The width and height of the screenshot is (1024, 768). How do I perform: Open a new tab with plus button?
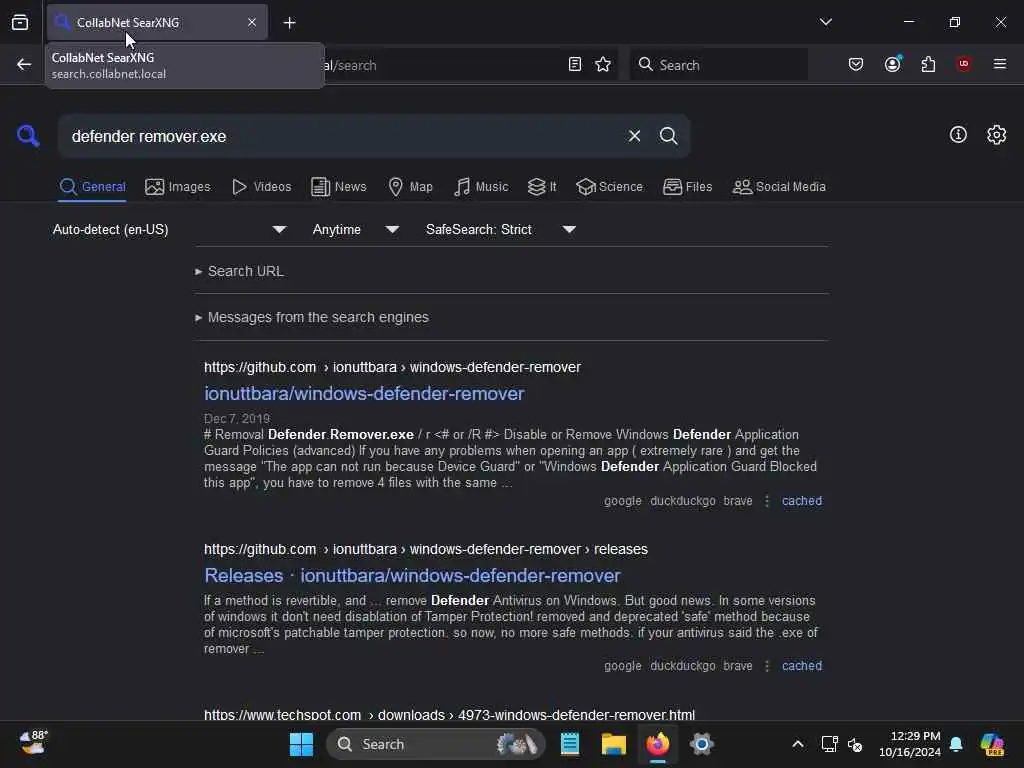pos(289,23)
